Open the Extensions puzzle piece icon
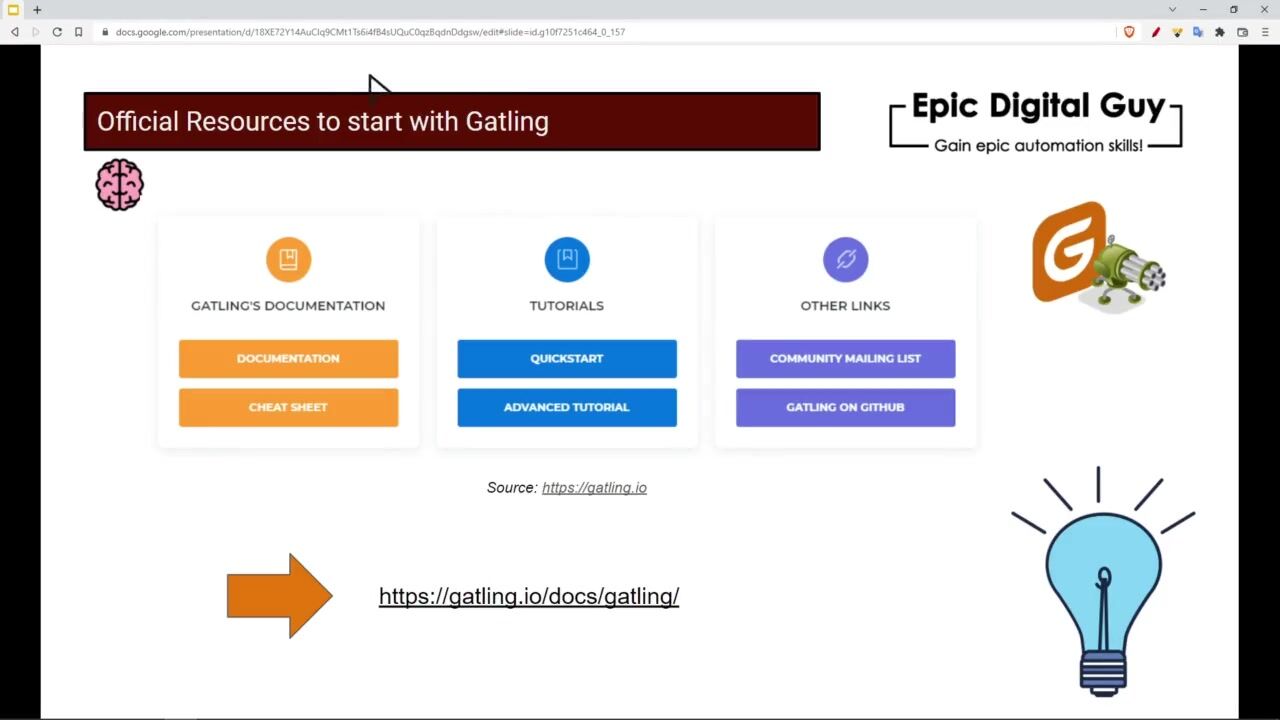Viewport: 1280px width, 720px height. click(1220, 32)
